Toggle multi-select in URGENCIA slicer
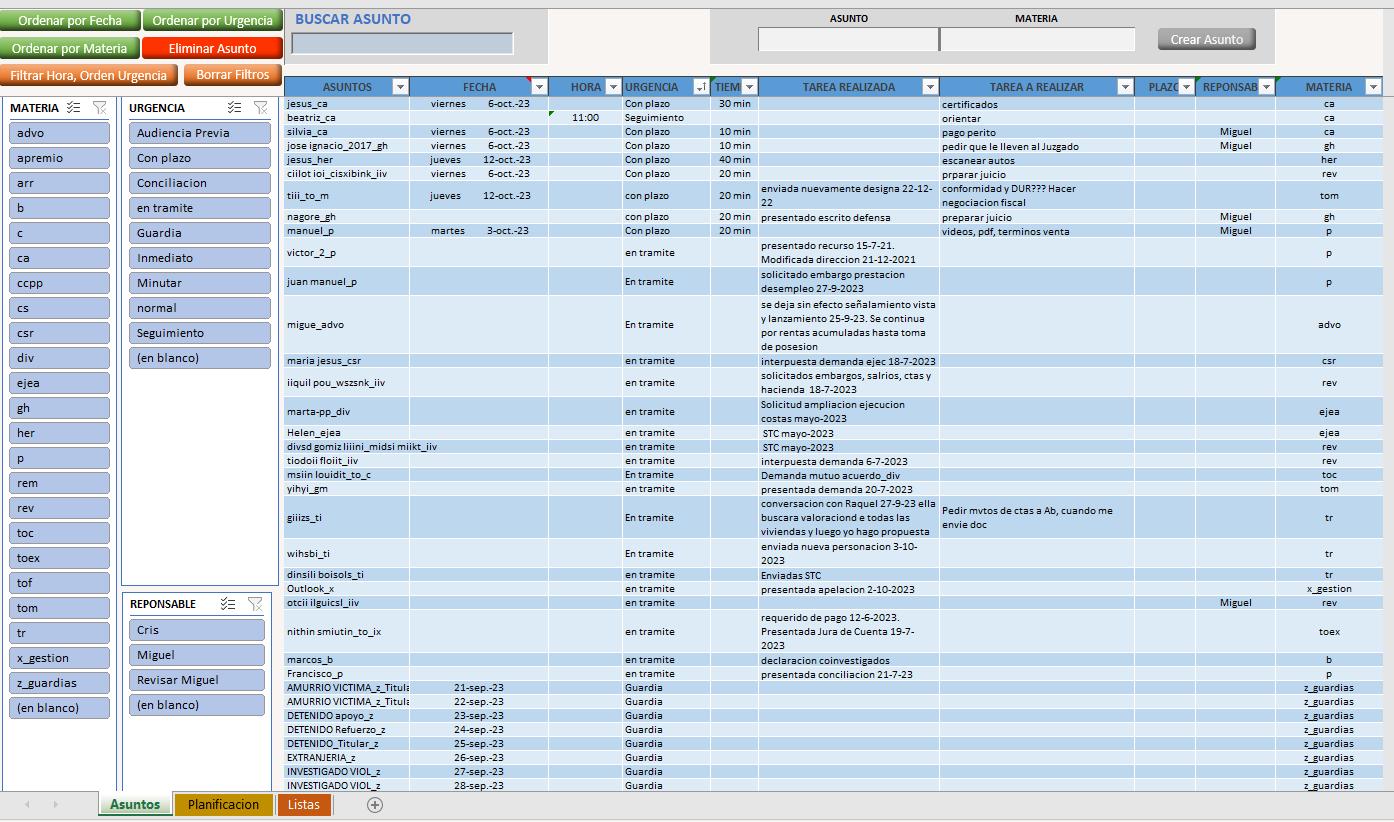Screen dimensions: 1394x822 click(234, 107)
